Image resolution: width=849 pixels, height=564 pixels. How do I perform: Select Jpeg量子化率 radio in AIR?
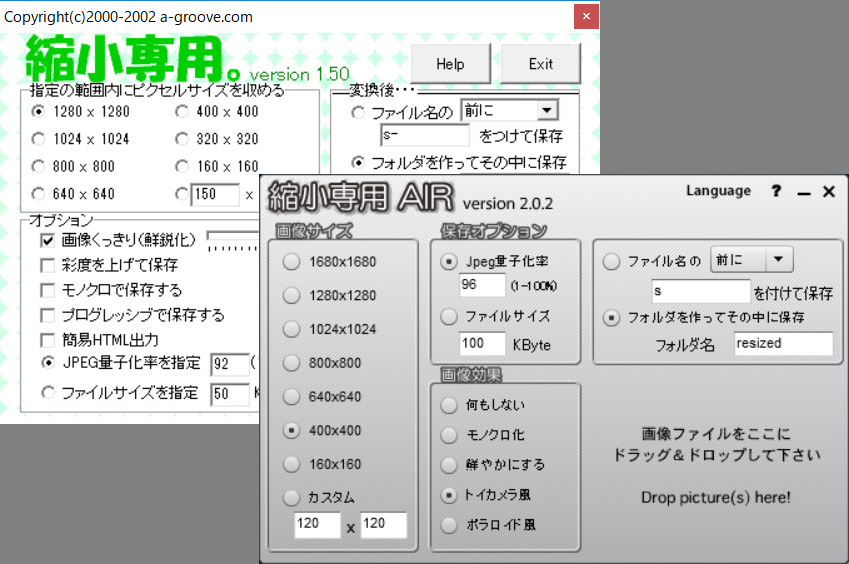[448, 262]
